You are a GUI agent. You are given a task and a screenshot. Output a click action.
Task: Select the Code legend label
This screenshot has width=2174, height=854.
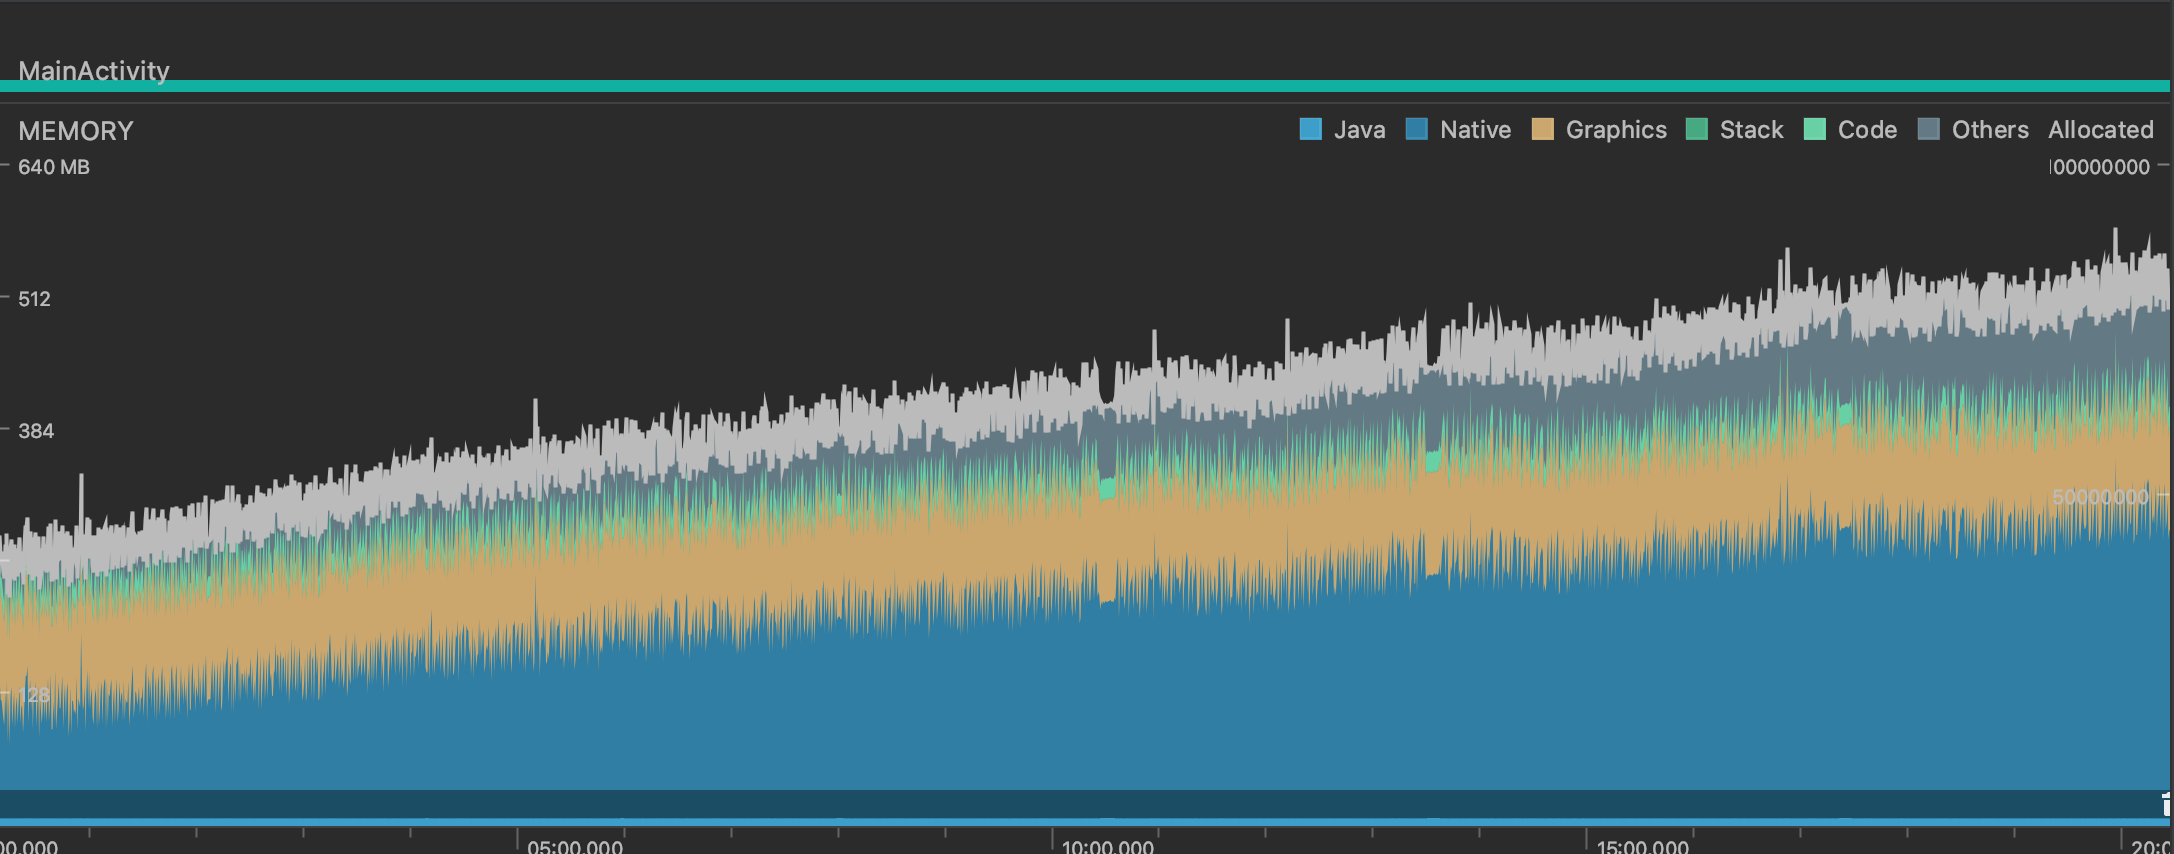[x=1867, y=130]
